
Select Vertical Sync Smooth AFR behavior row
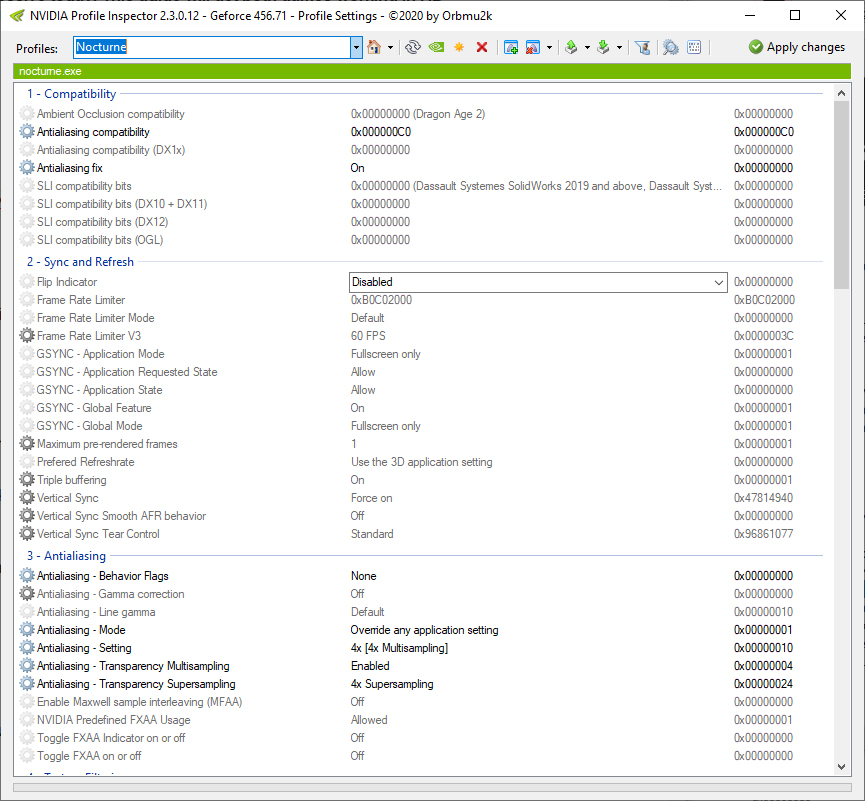[422, 516]
